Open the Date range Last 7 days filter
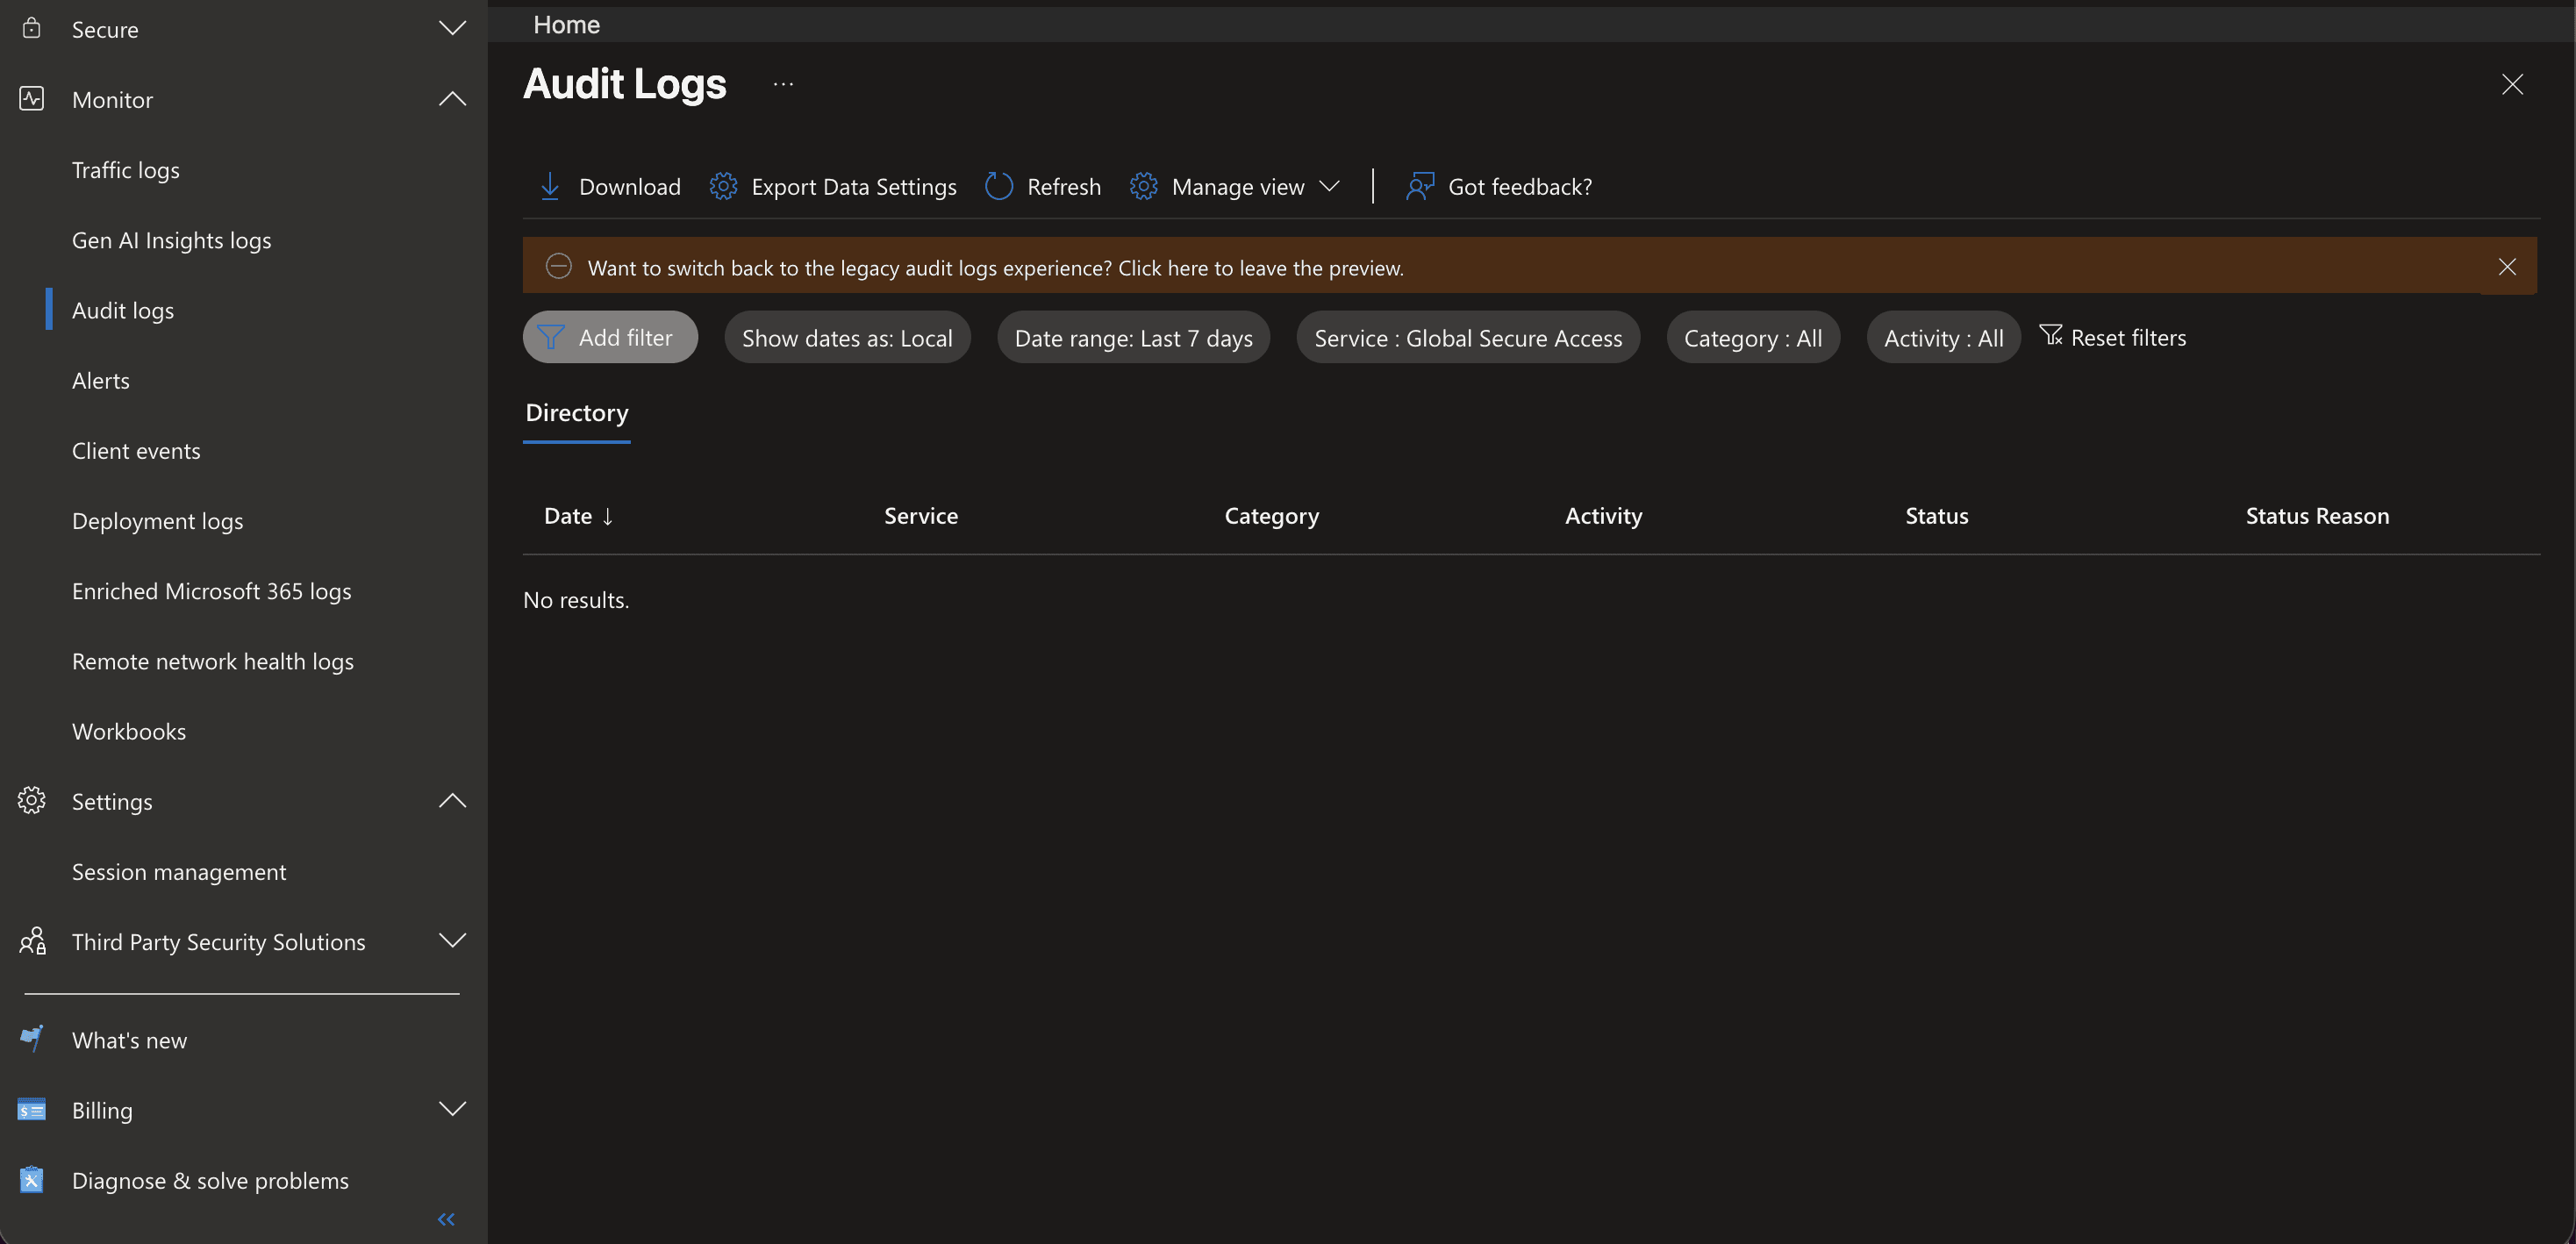This screenshot has width=2576, height=1244. tap(1132, 338)
